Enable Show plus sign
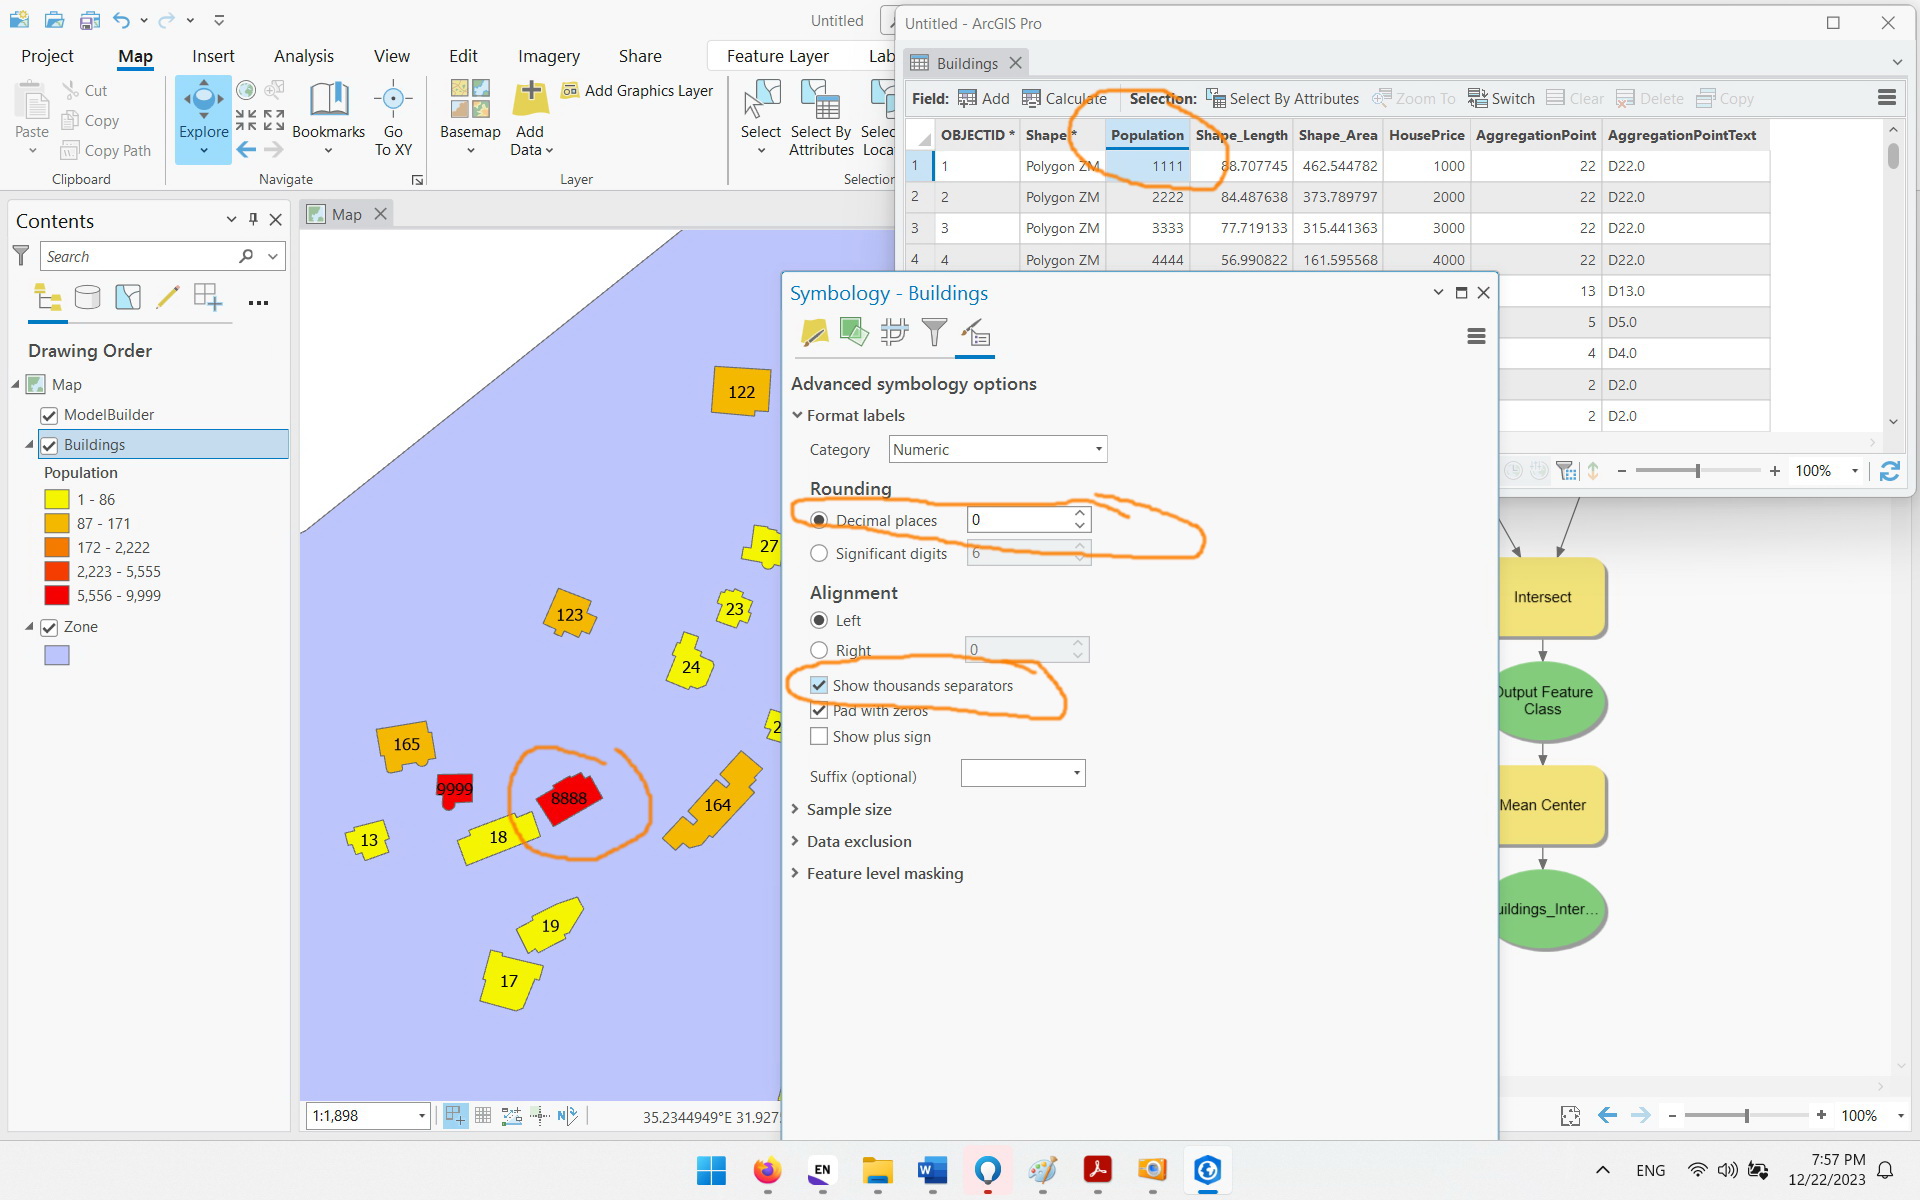 [x=820, y=737]
